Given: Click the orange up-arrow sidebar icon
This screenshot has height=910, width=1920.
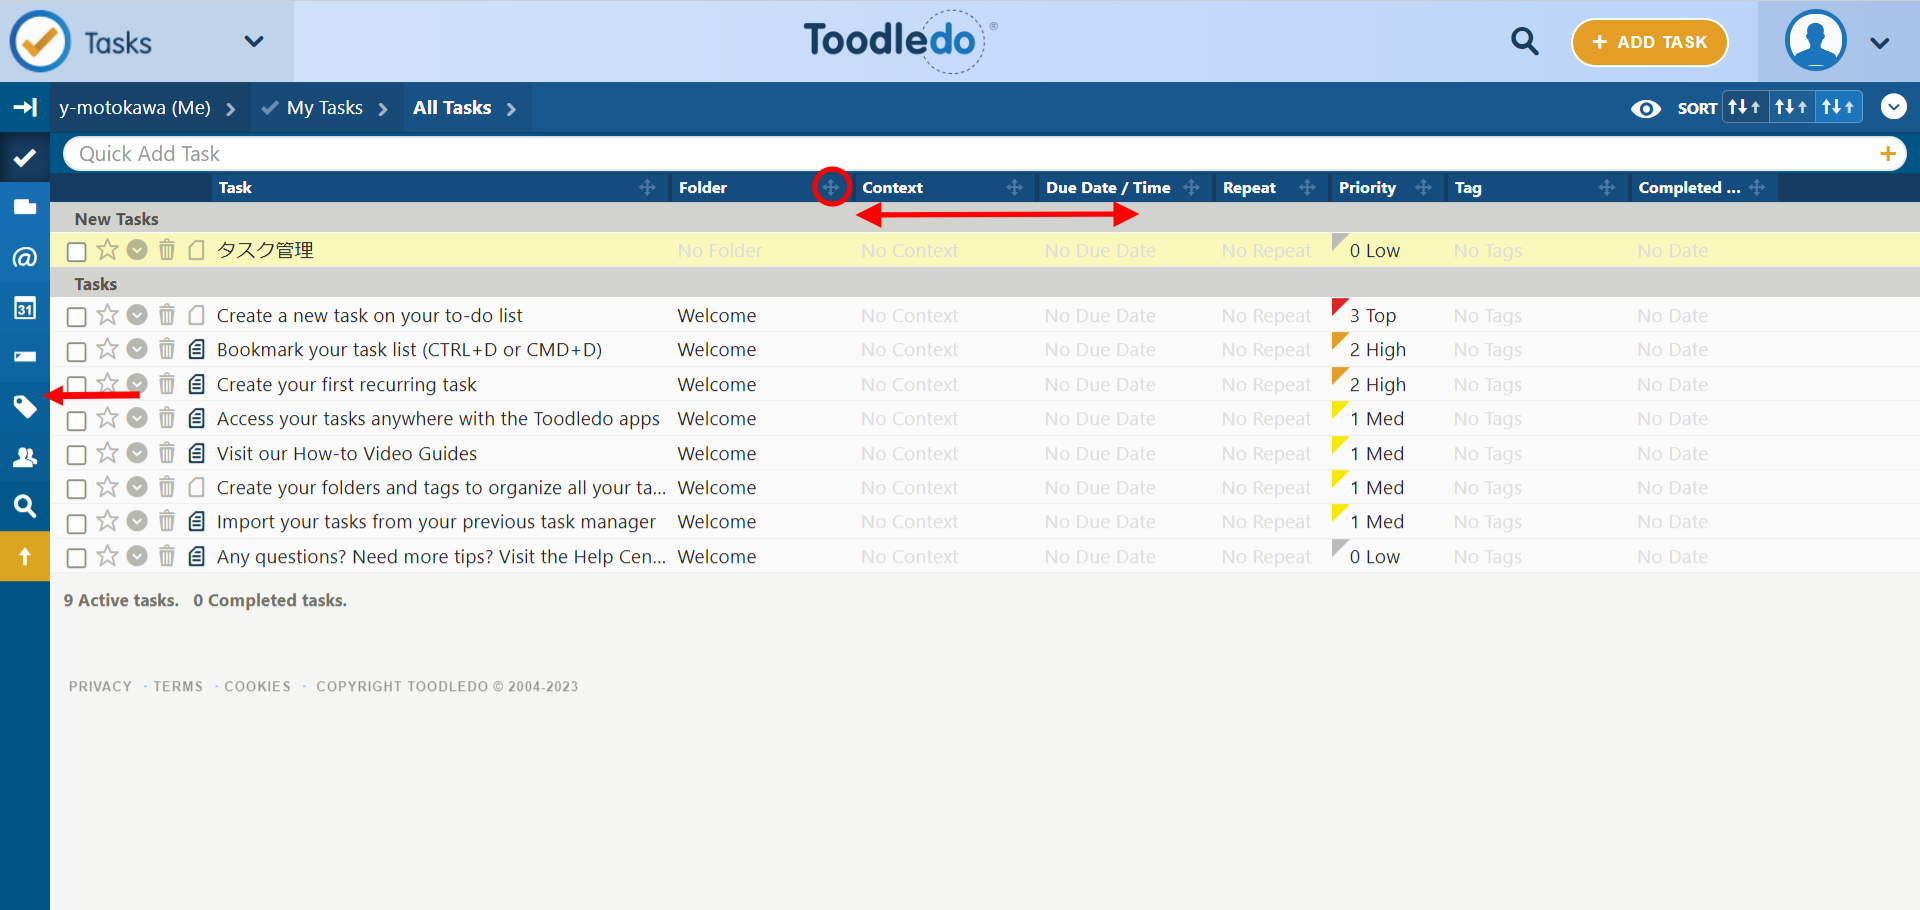Looking at the screenshot, I should tap(25, 556).
